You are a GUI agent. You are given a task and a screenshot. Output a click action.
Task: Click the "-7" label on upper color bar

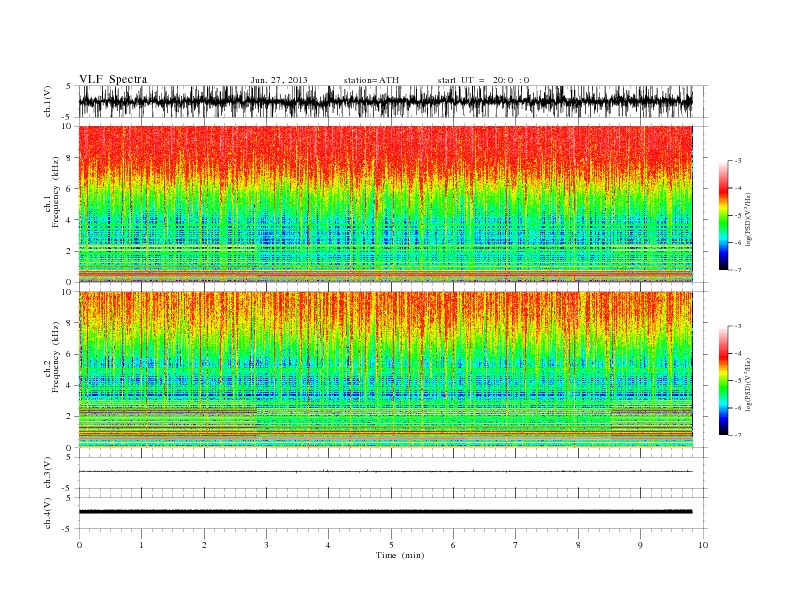coord(738,270)
